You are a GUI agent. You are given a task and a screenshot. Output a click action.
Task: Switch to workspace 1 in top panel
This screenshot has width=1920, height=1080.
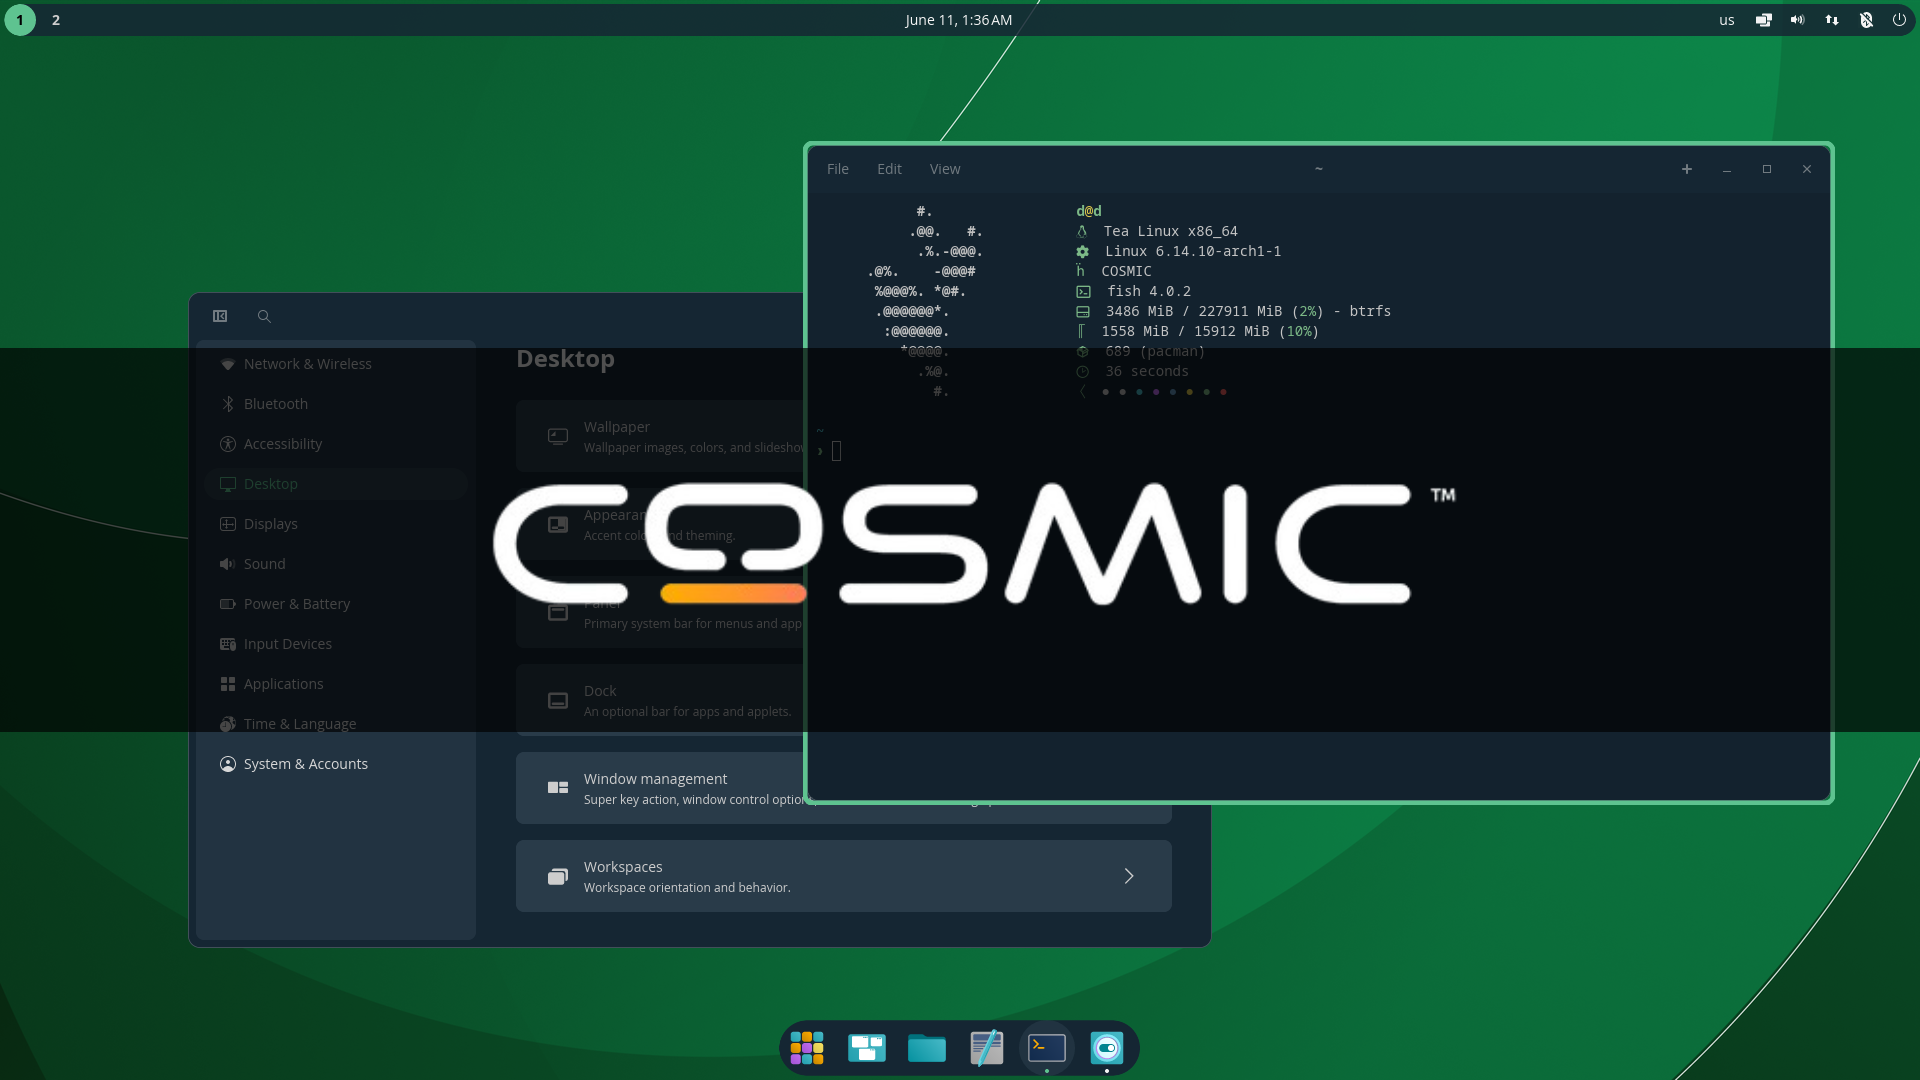pyautogui.click(x=20, y=20)
